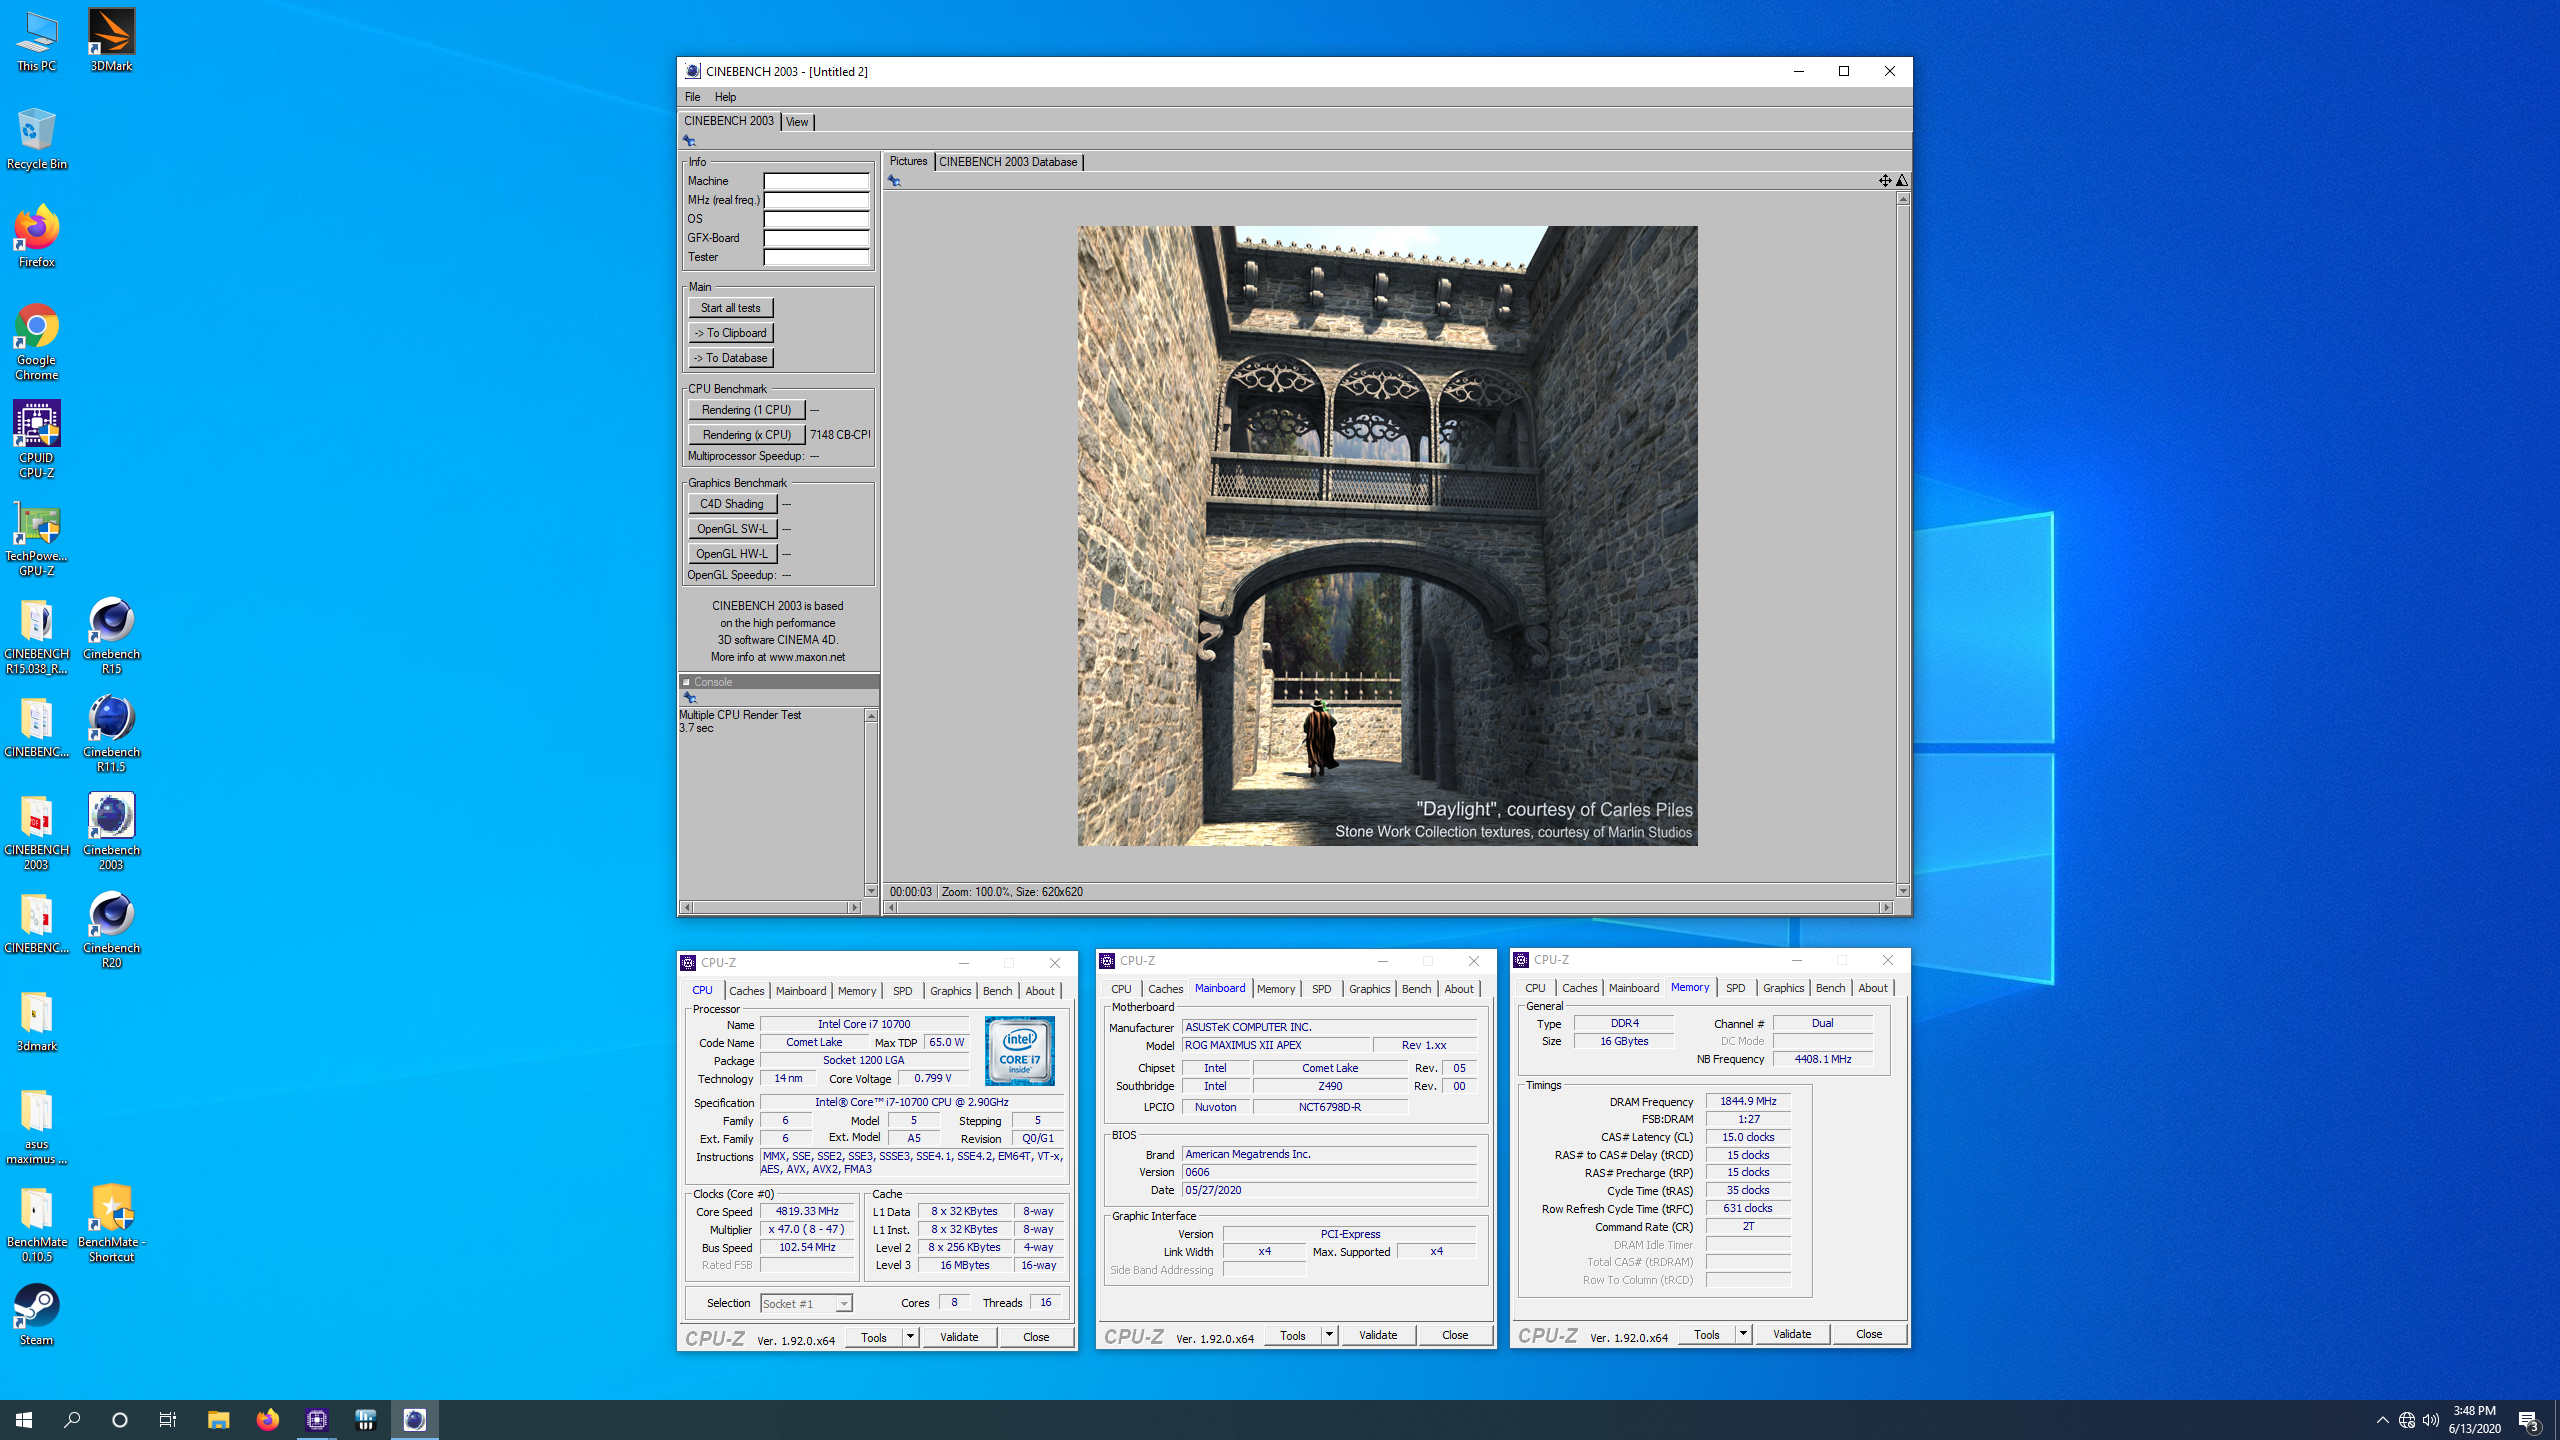Click Validate in CPU-Z CPU window
This screenshot has height=1440, width=2560.
click(x=959, y=1337)
